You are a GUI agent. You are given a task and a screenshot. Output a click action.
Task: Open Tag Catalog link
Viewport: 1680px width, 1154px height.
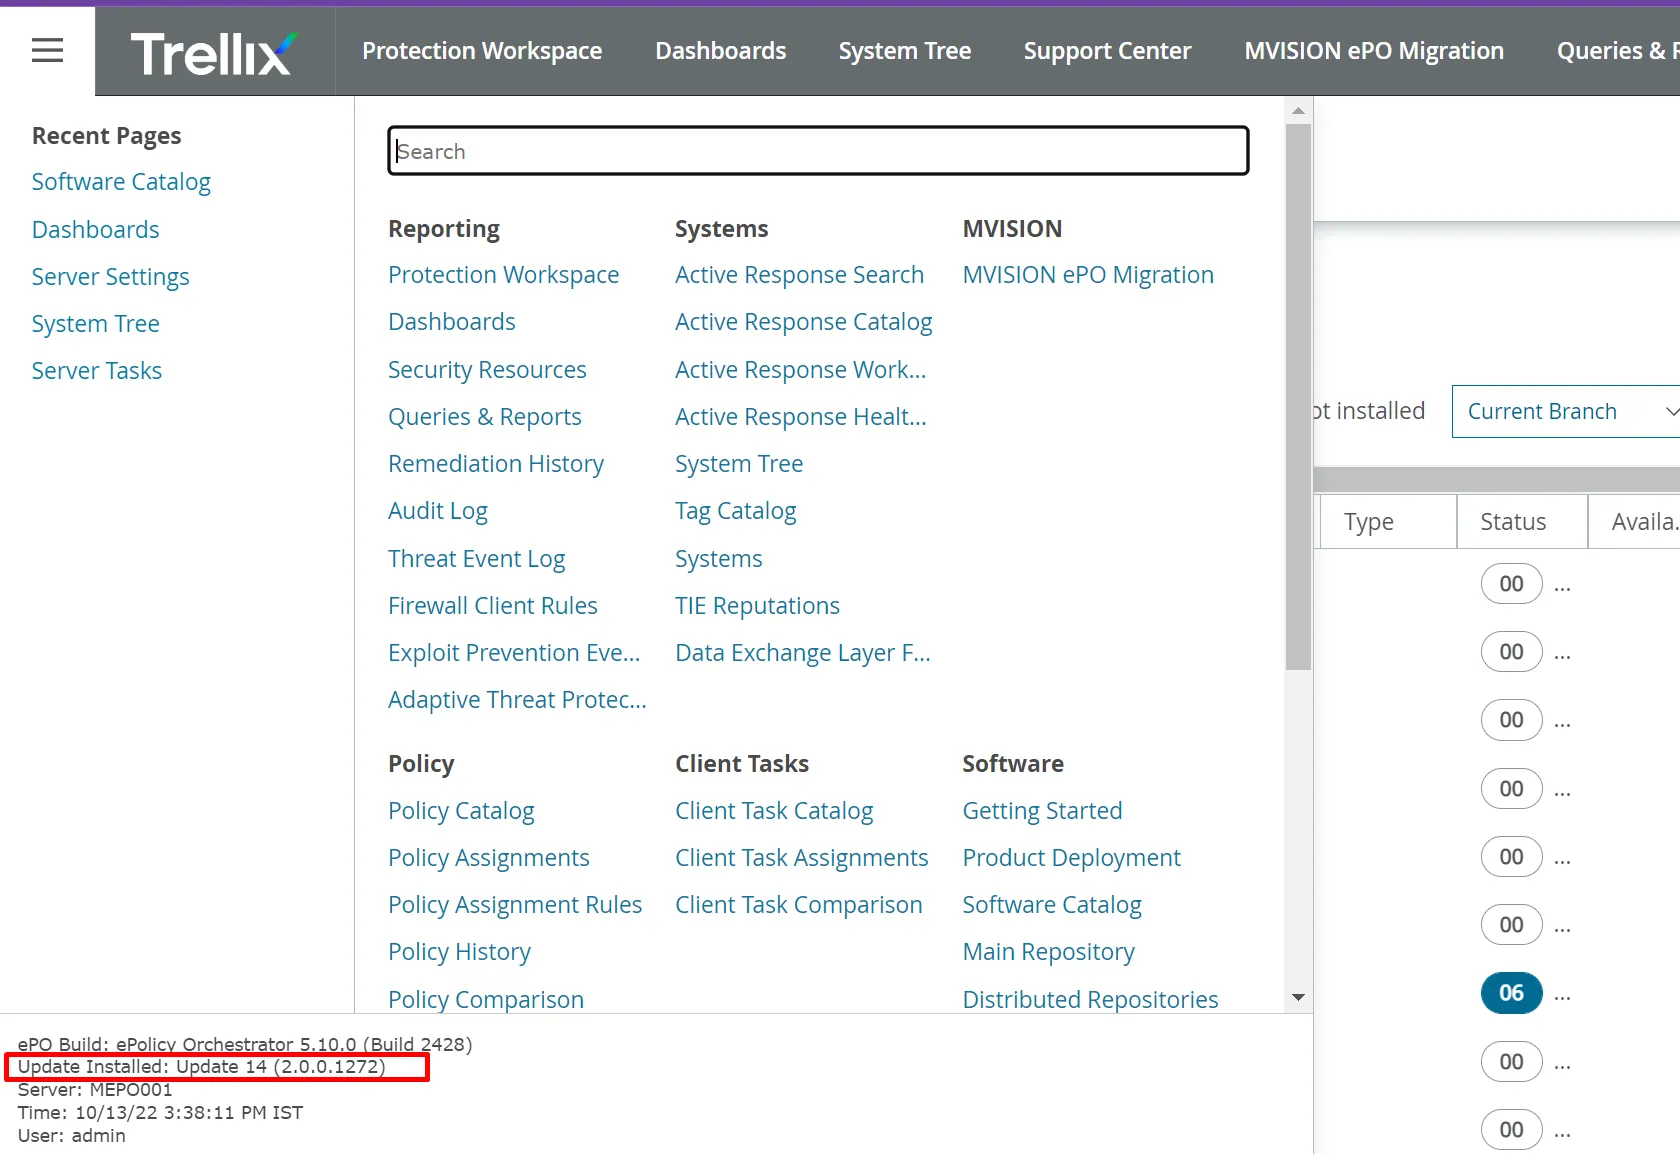tap(735, 511)
